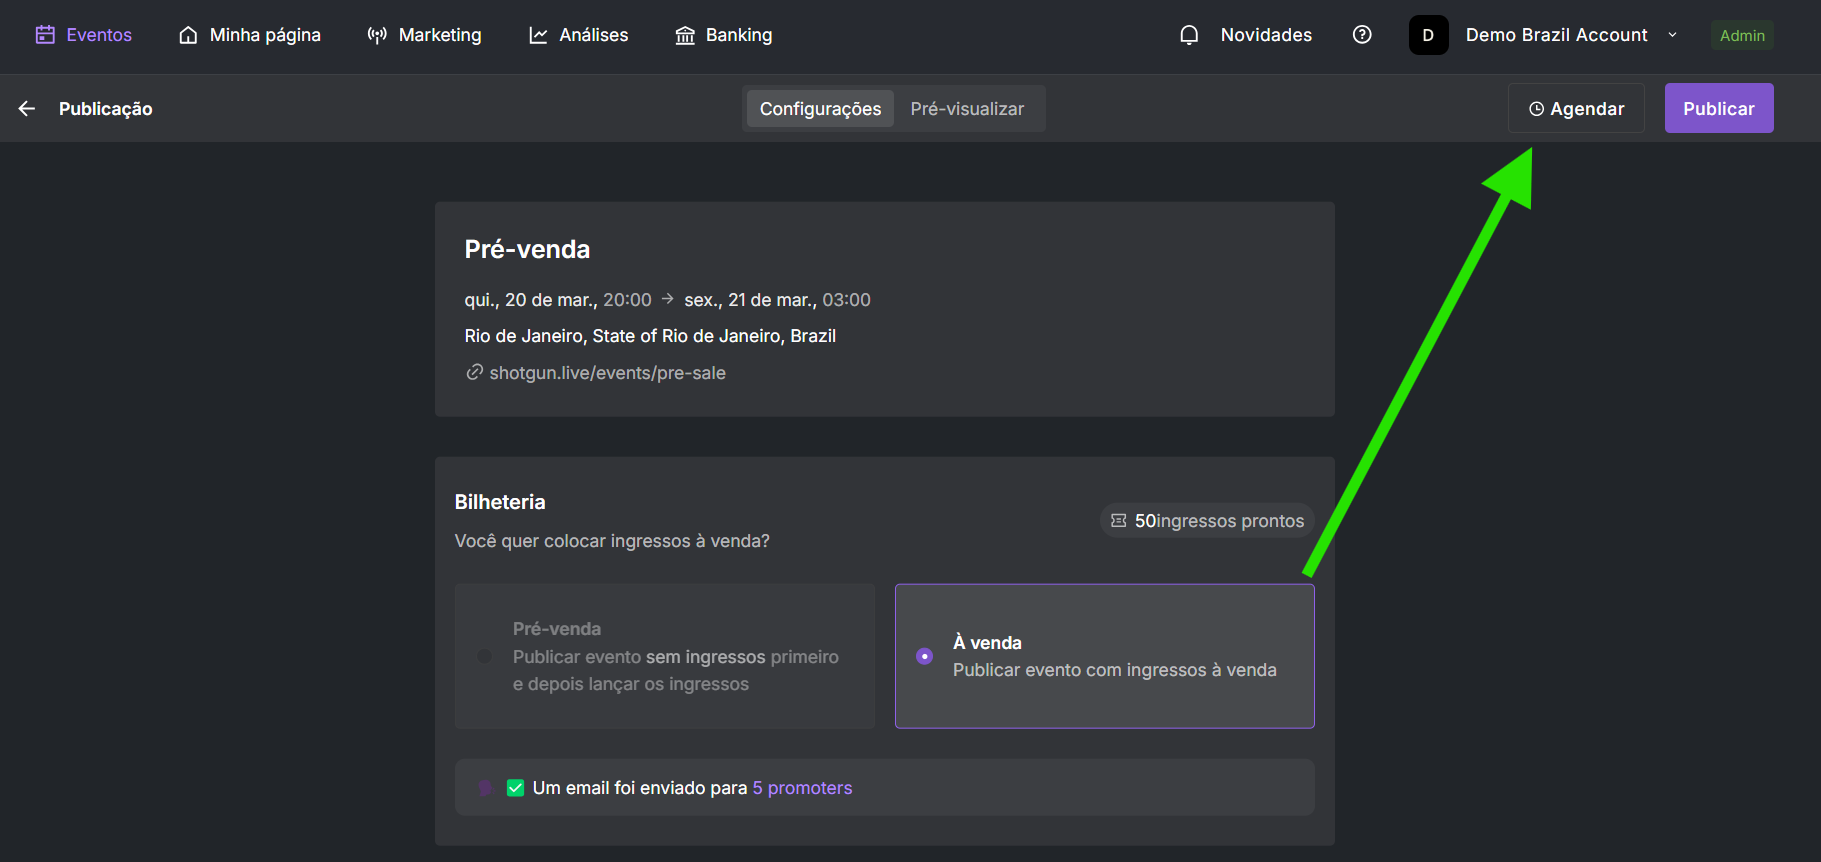Click the Análises chart icon
This screenshot has width=1821, height=862.
[538, 35]
